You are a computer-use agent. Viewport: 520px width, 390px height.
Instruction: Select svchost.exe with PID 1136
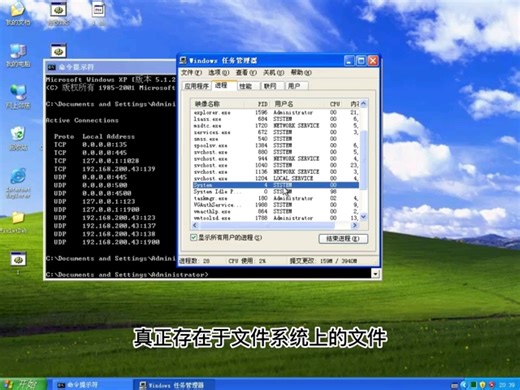coord(276,172)
